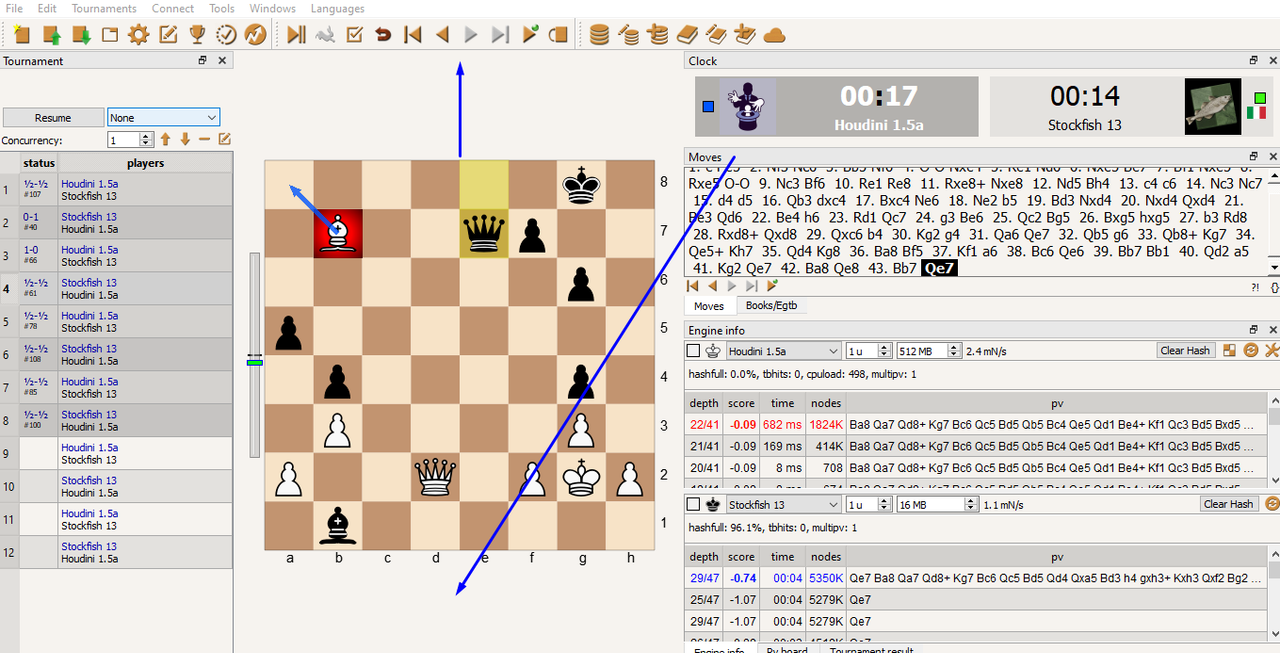Toggle the checkbox icon in the main toolbar
This screenshot has height=653, width=1280.
coord(354,34)
